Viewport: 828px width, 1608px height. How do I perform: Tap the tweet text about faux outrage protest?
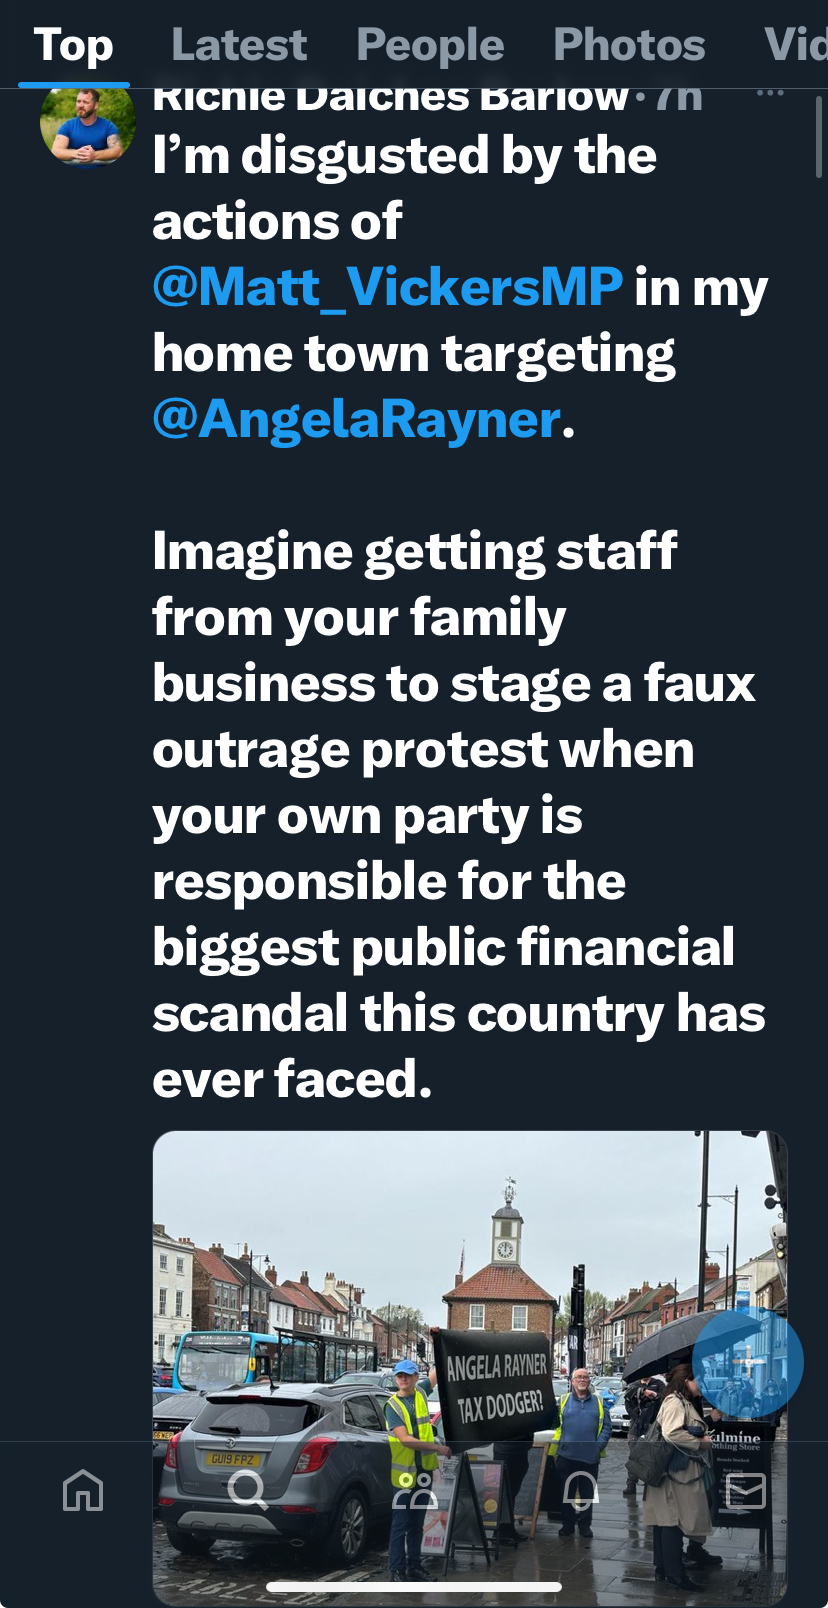click(458, 816)
